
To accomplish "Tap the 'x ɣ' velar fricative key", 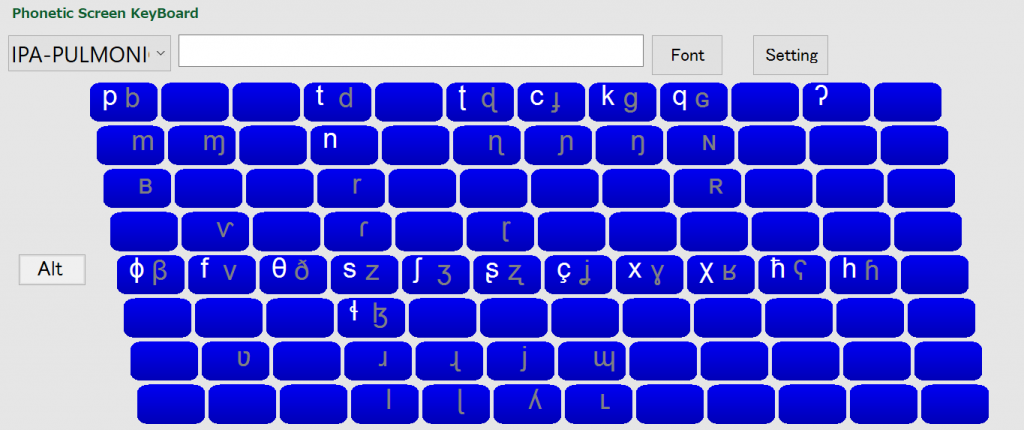I will point(649,274).
